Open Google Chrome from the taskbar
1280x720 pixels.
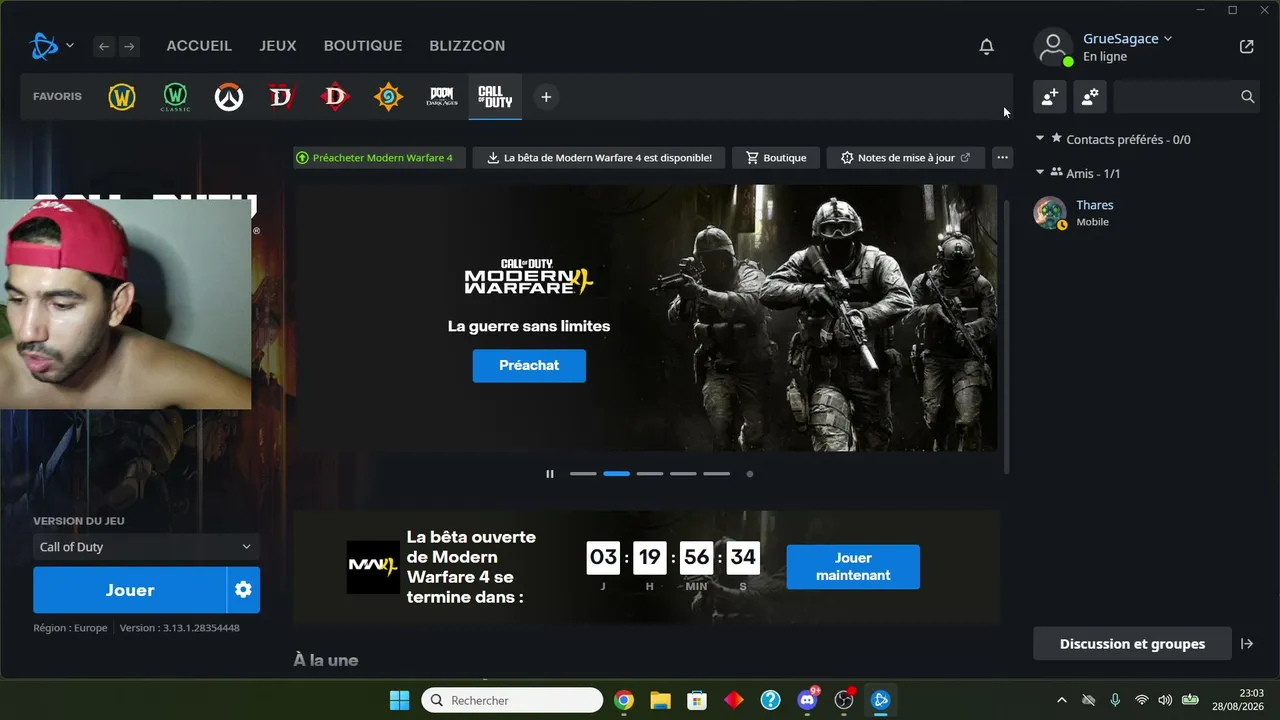[624, 700]
